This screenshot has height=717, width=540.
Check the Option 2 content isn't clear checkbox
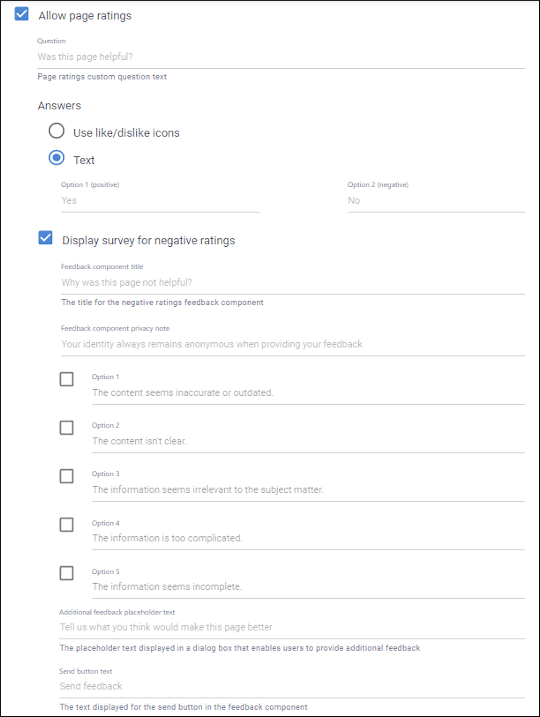[67, 428]
